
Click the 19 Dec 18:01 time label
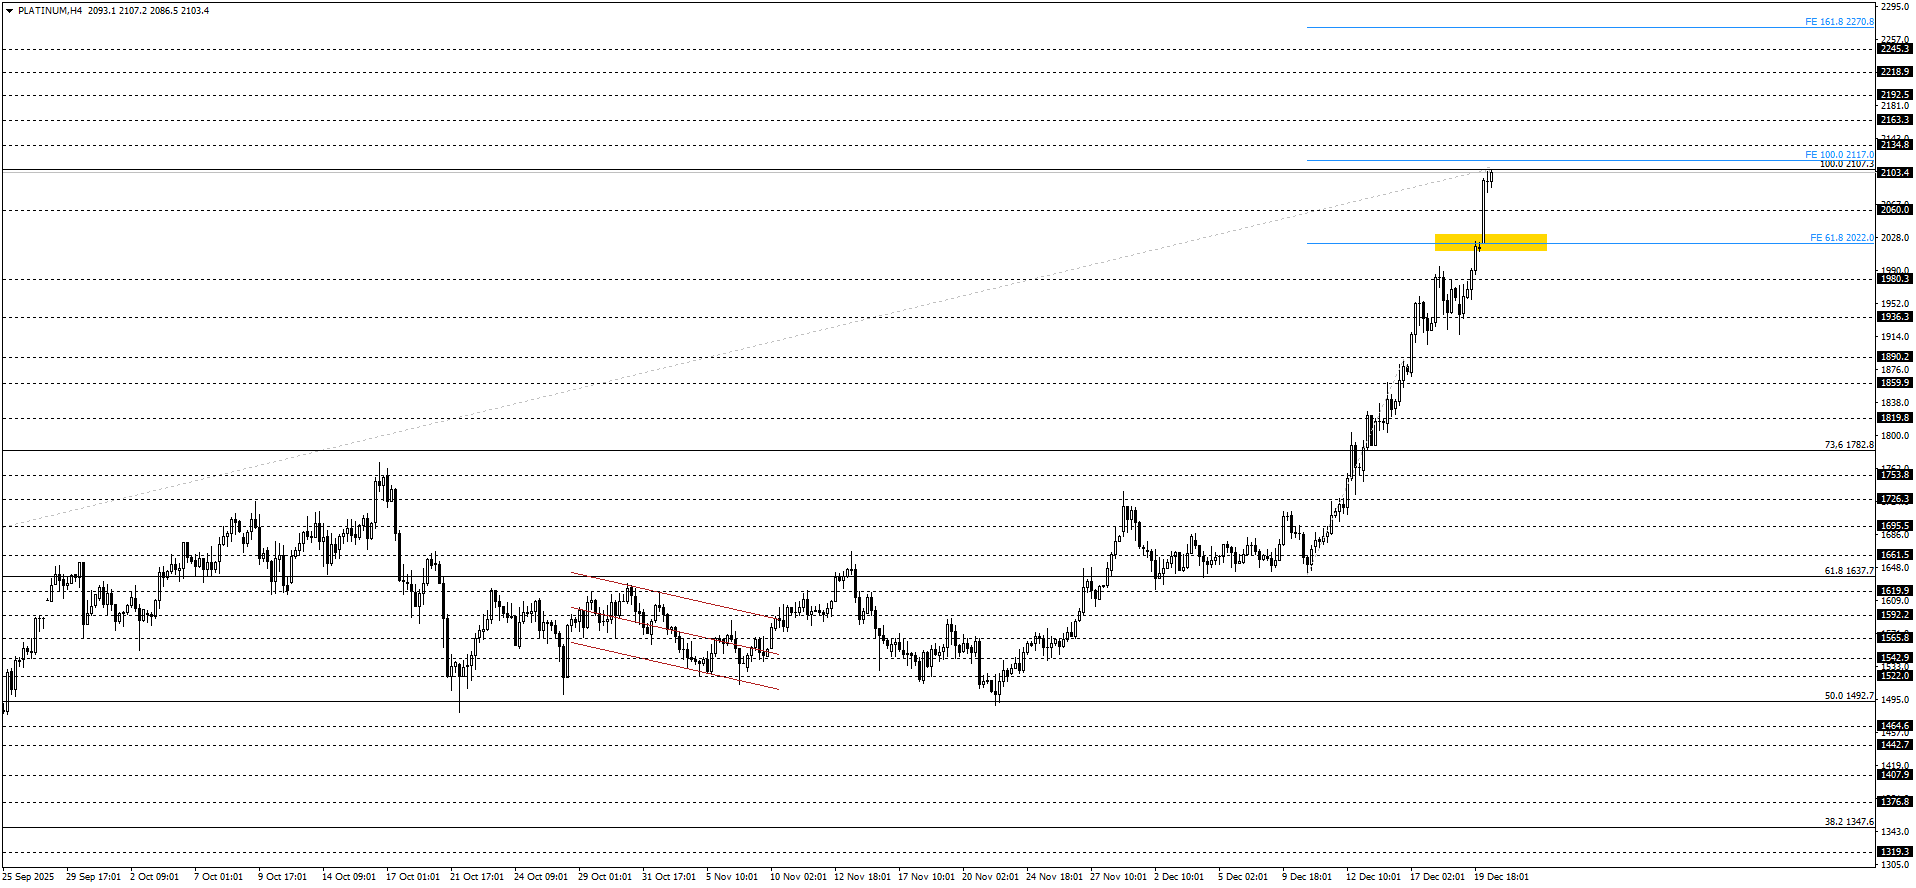tap(1501, 877)
